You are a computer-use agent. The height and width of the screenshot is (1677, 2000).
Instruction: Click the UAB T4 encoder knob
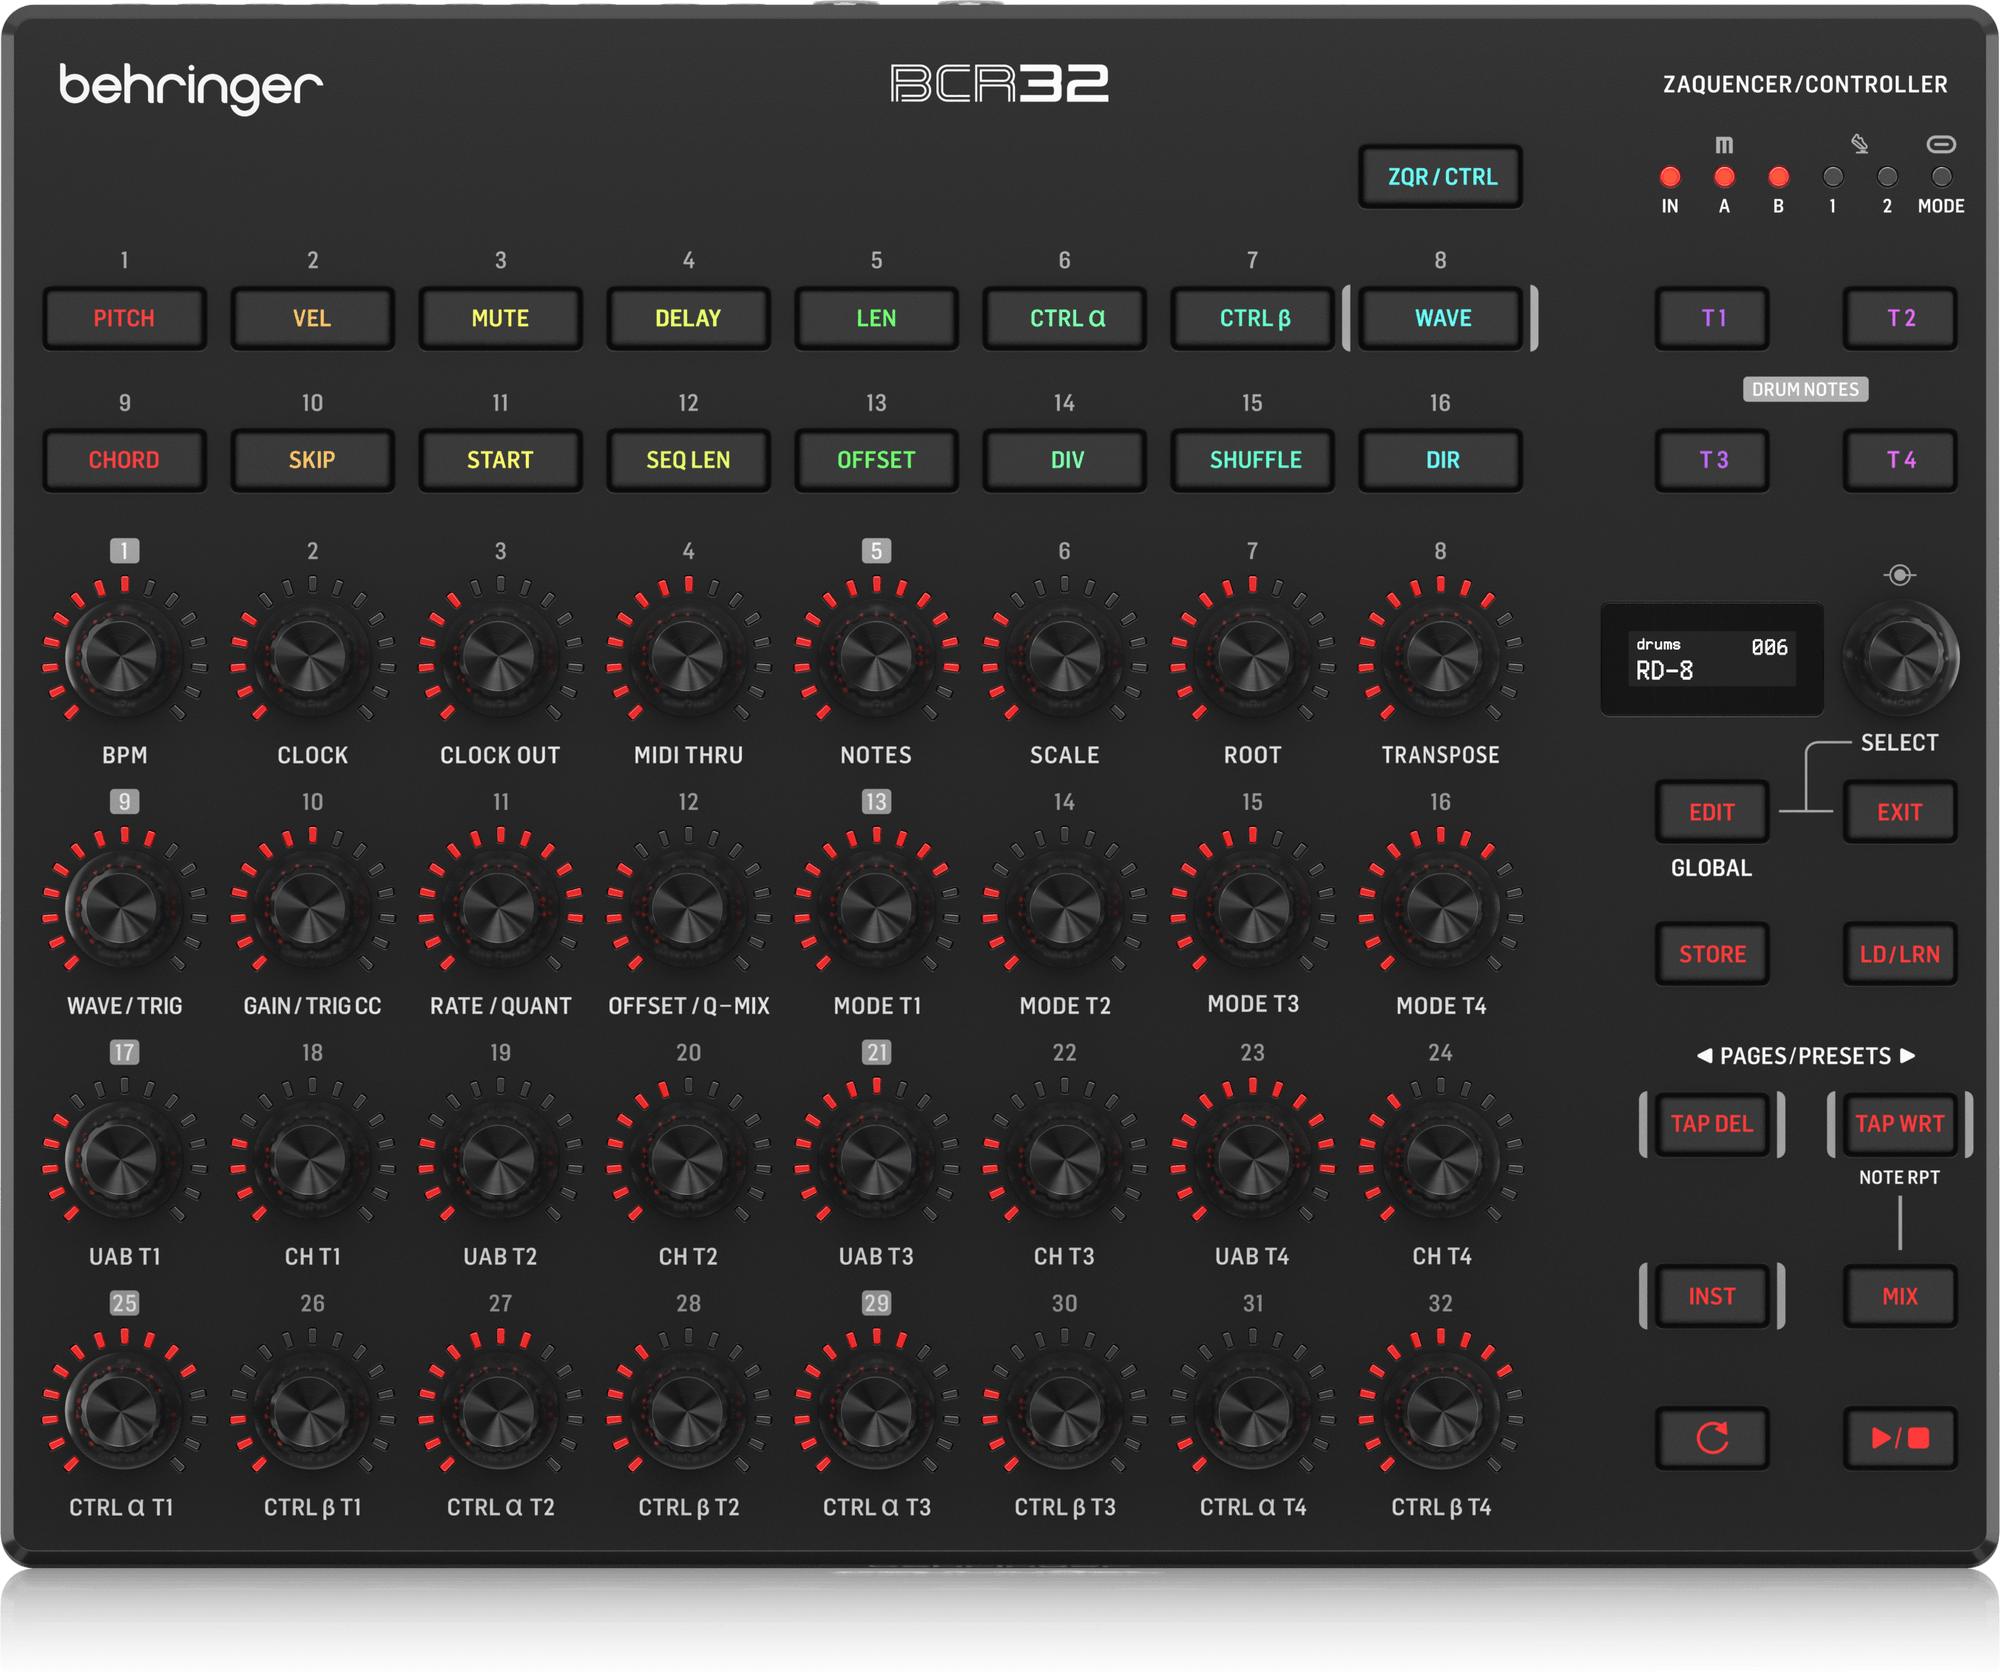(1253, 1159)
